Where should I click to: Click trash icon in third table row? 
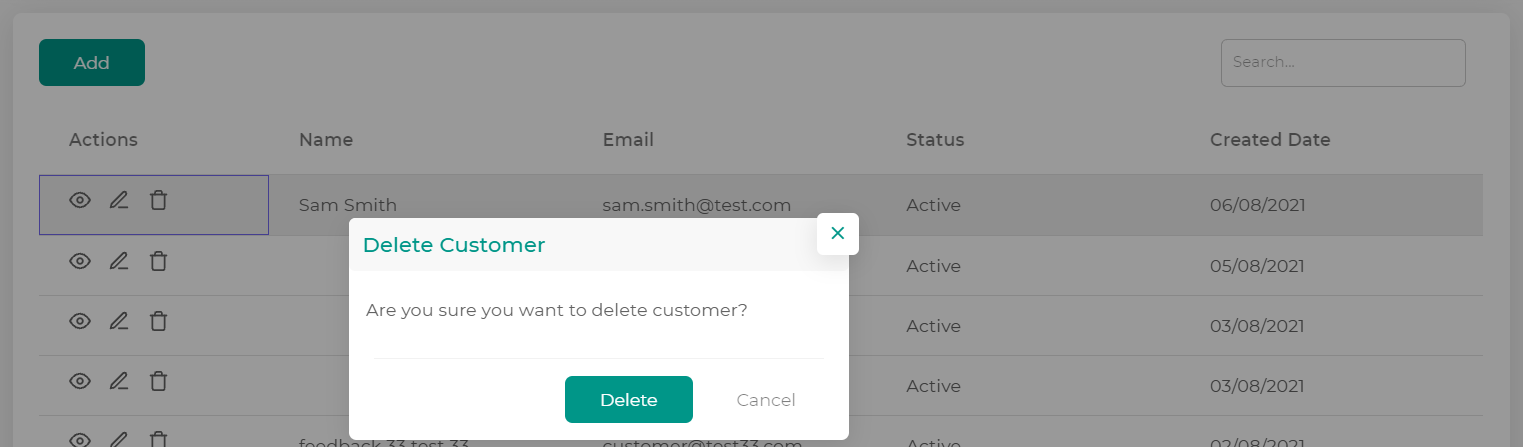tap(158, 321)
